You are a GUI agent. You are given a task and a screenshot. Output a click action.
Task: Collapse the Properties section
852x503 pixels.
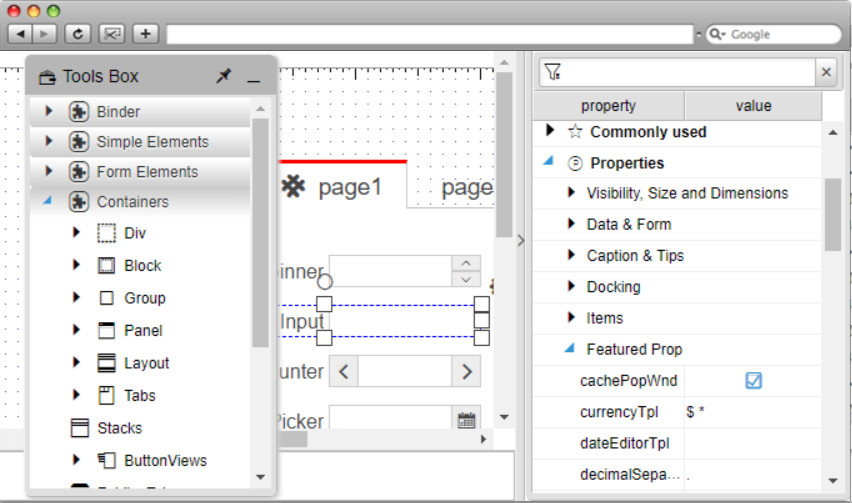point(549,161)
